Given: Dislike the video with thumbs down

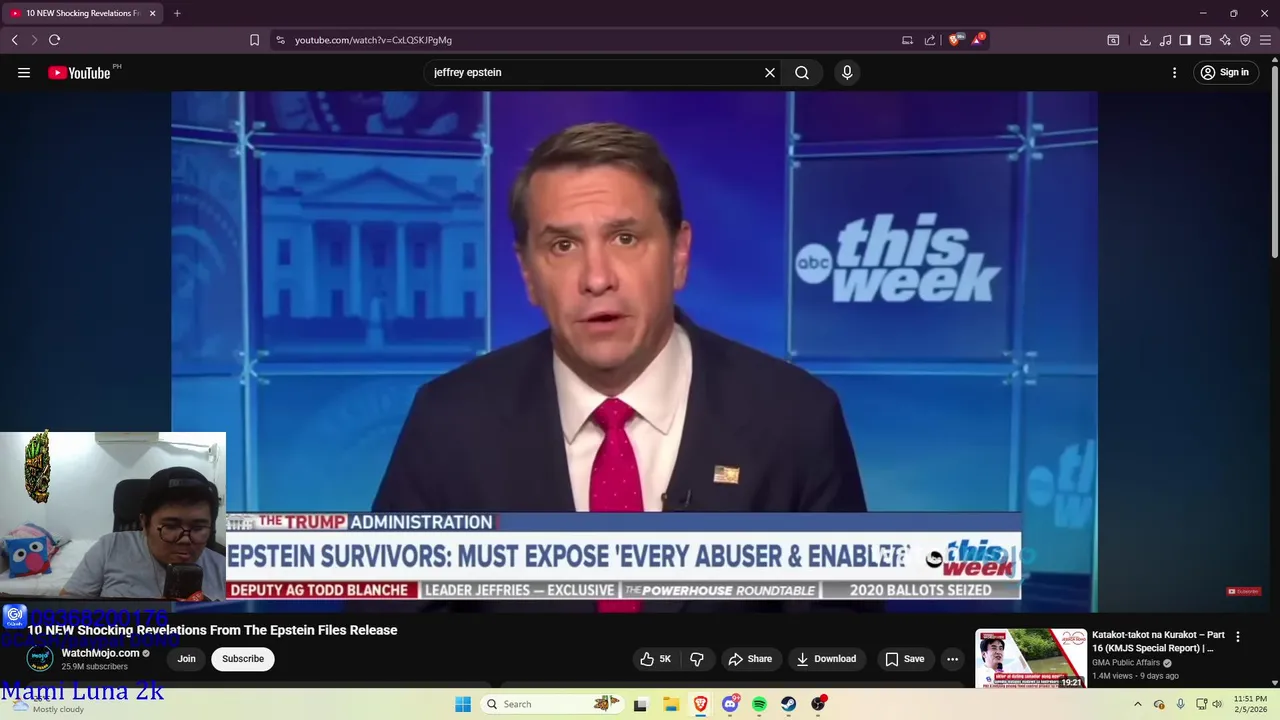Looking at the screenshot, I should (x=697, y=659).
